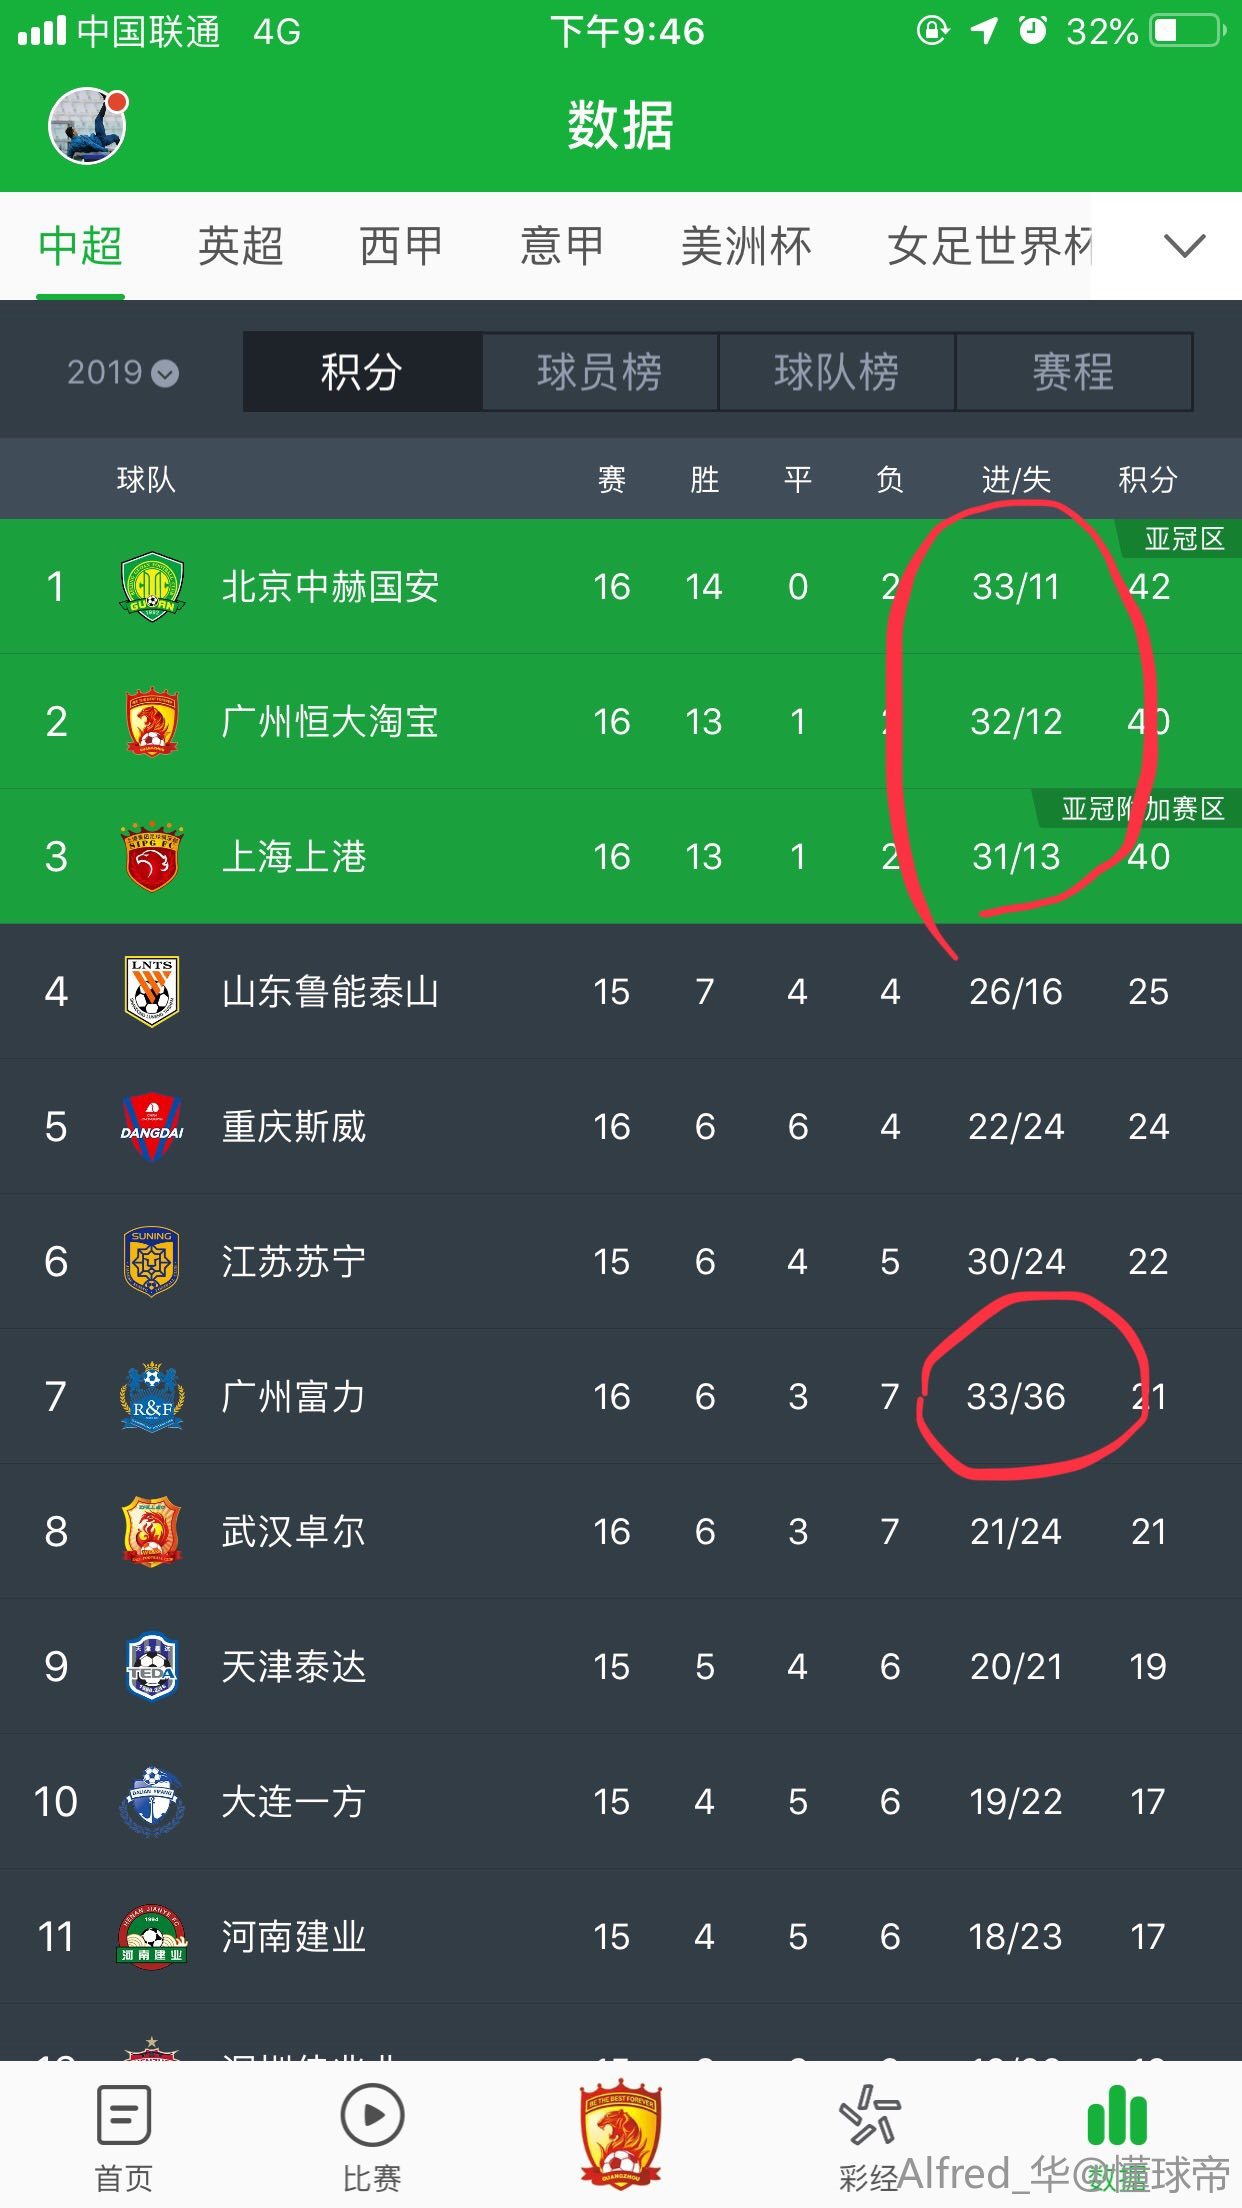The image size is (1242, 2208).
Task: Switch to the 英超 league tab
Action: pos(240,246)
